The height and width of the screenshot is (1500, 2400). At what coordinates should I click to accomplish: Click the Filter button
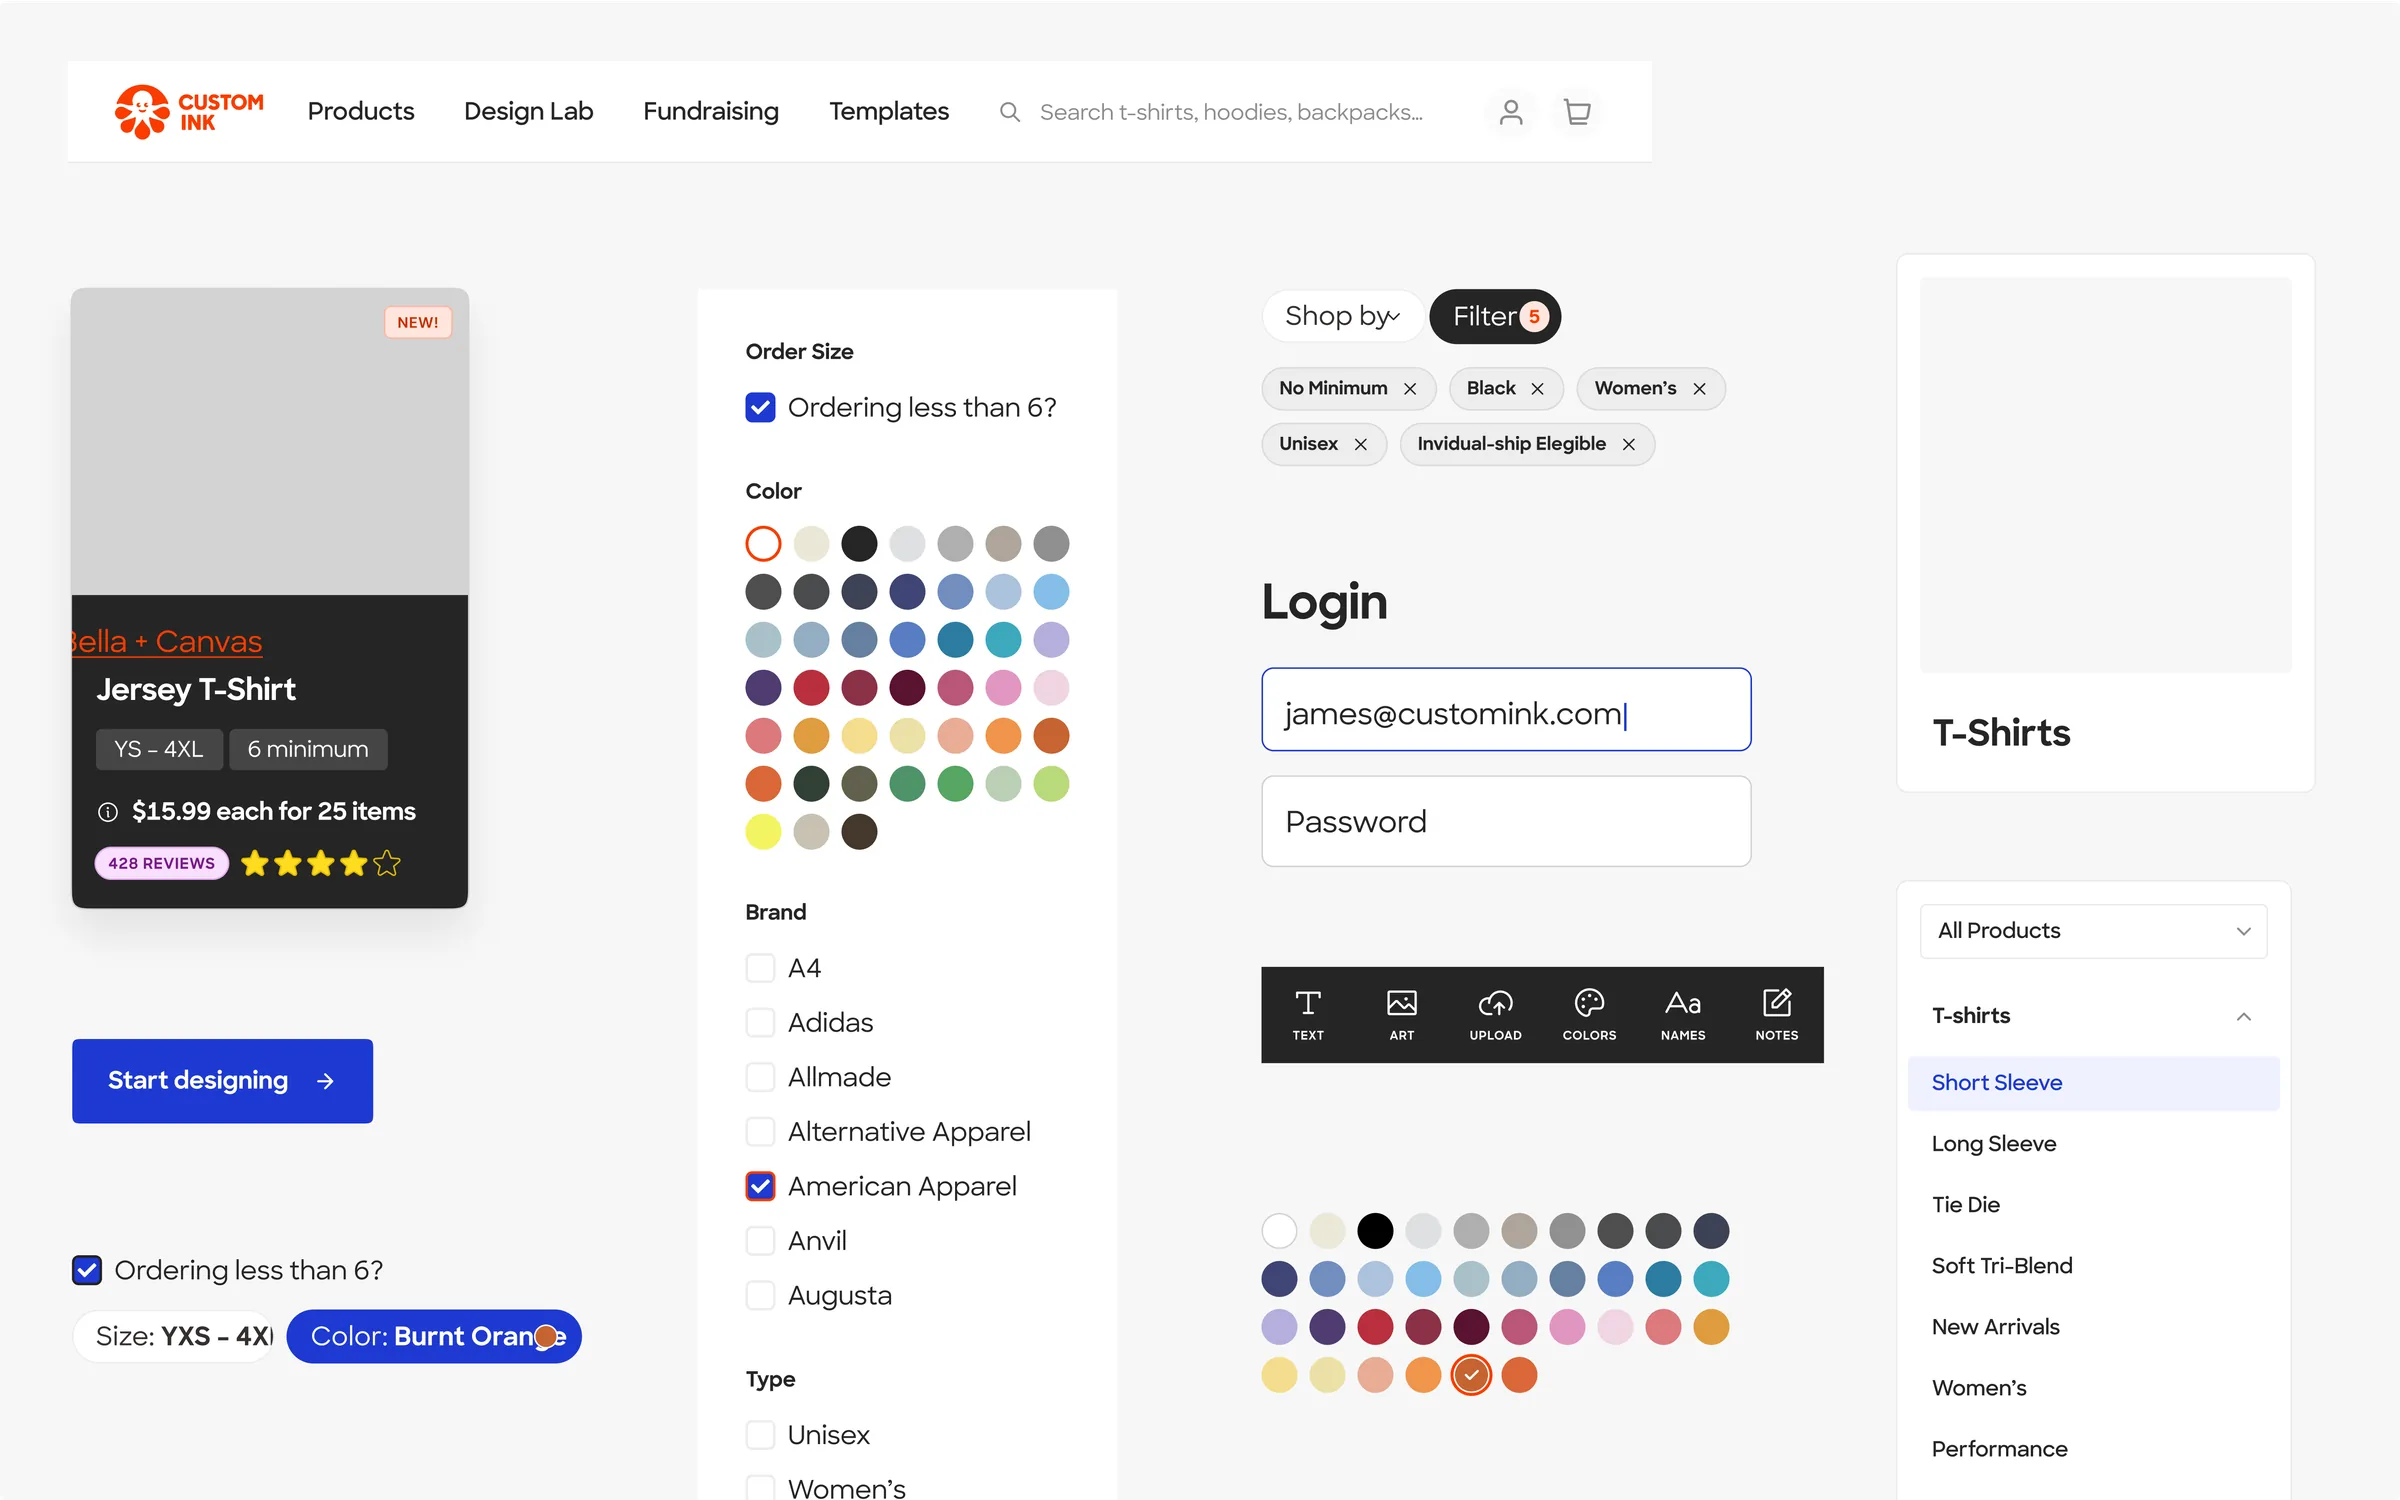tap(1495, 317)
